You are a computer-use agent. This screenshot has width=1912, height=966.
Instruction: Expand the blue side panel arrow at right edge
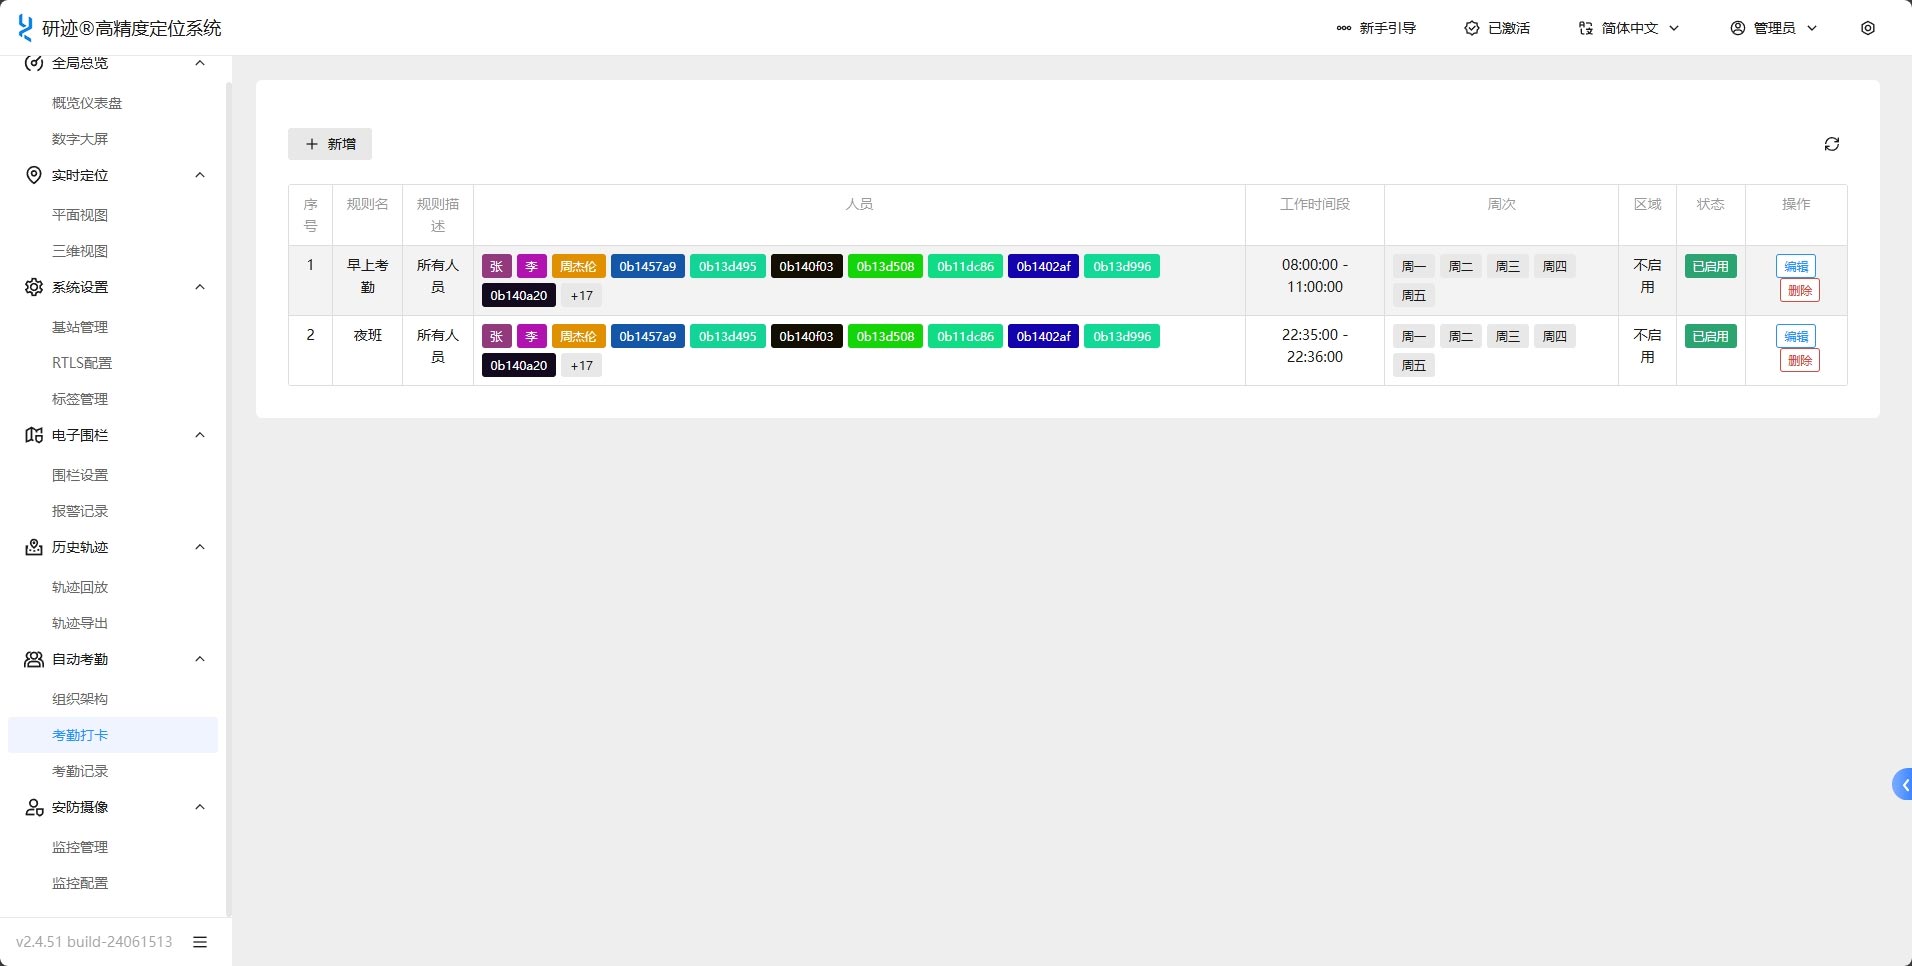(x=1903, y=785)
